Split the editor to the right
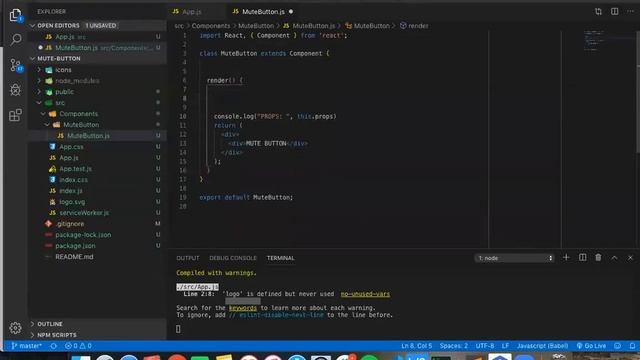This screenshot has width=640, height=360. (614, 11)
